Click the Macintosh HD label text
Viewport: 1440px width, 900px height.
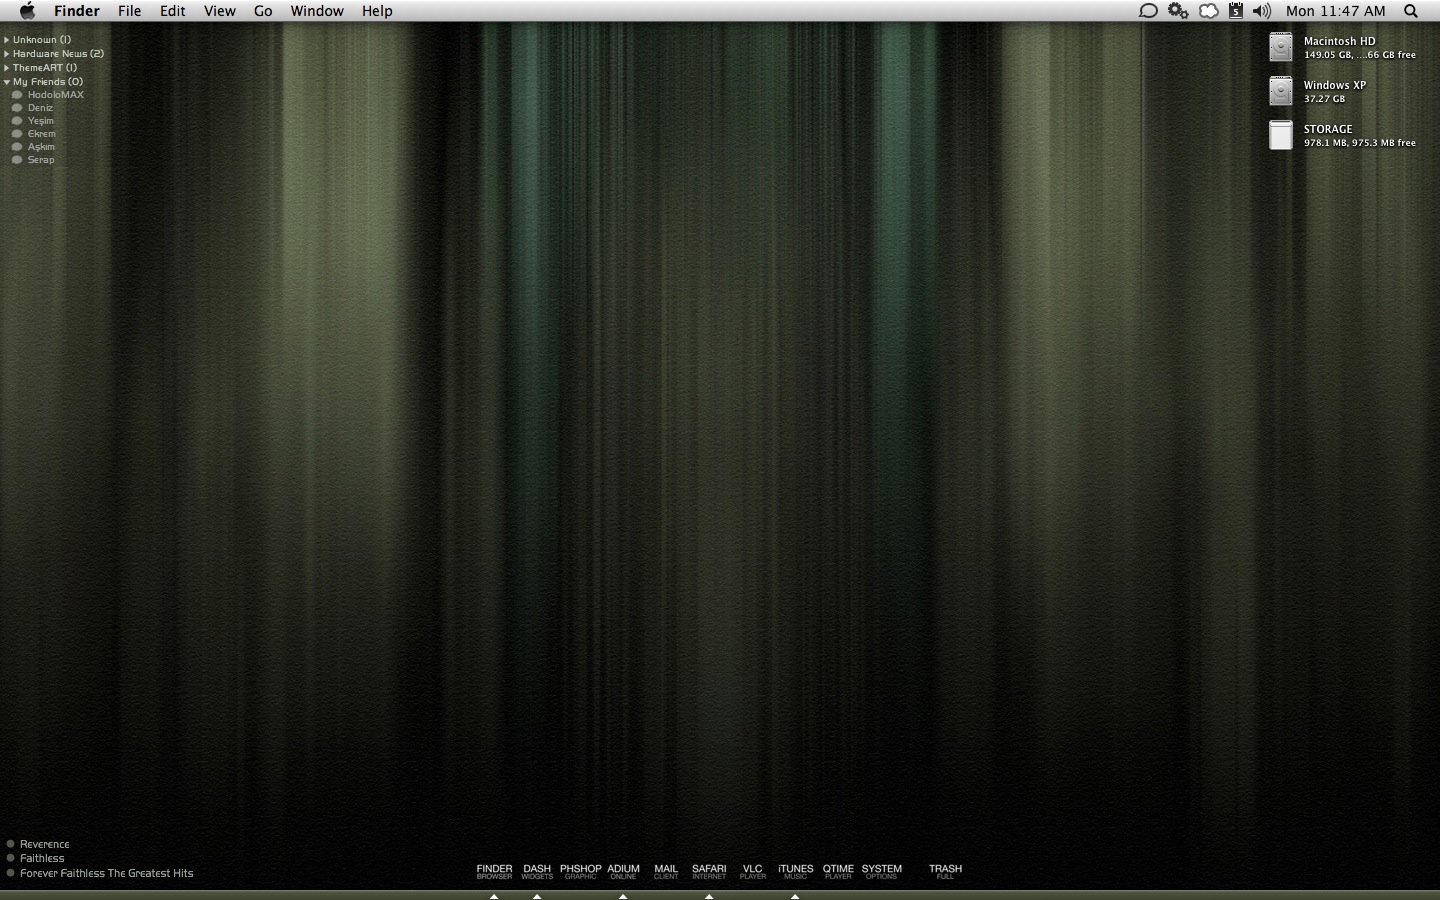click(1339, 42)
